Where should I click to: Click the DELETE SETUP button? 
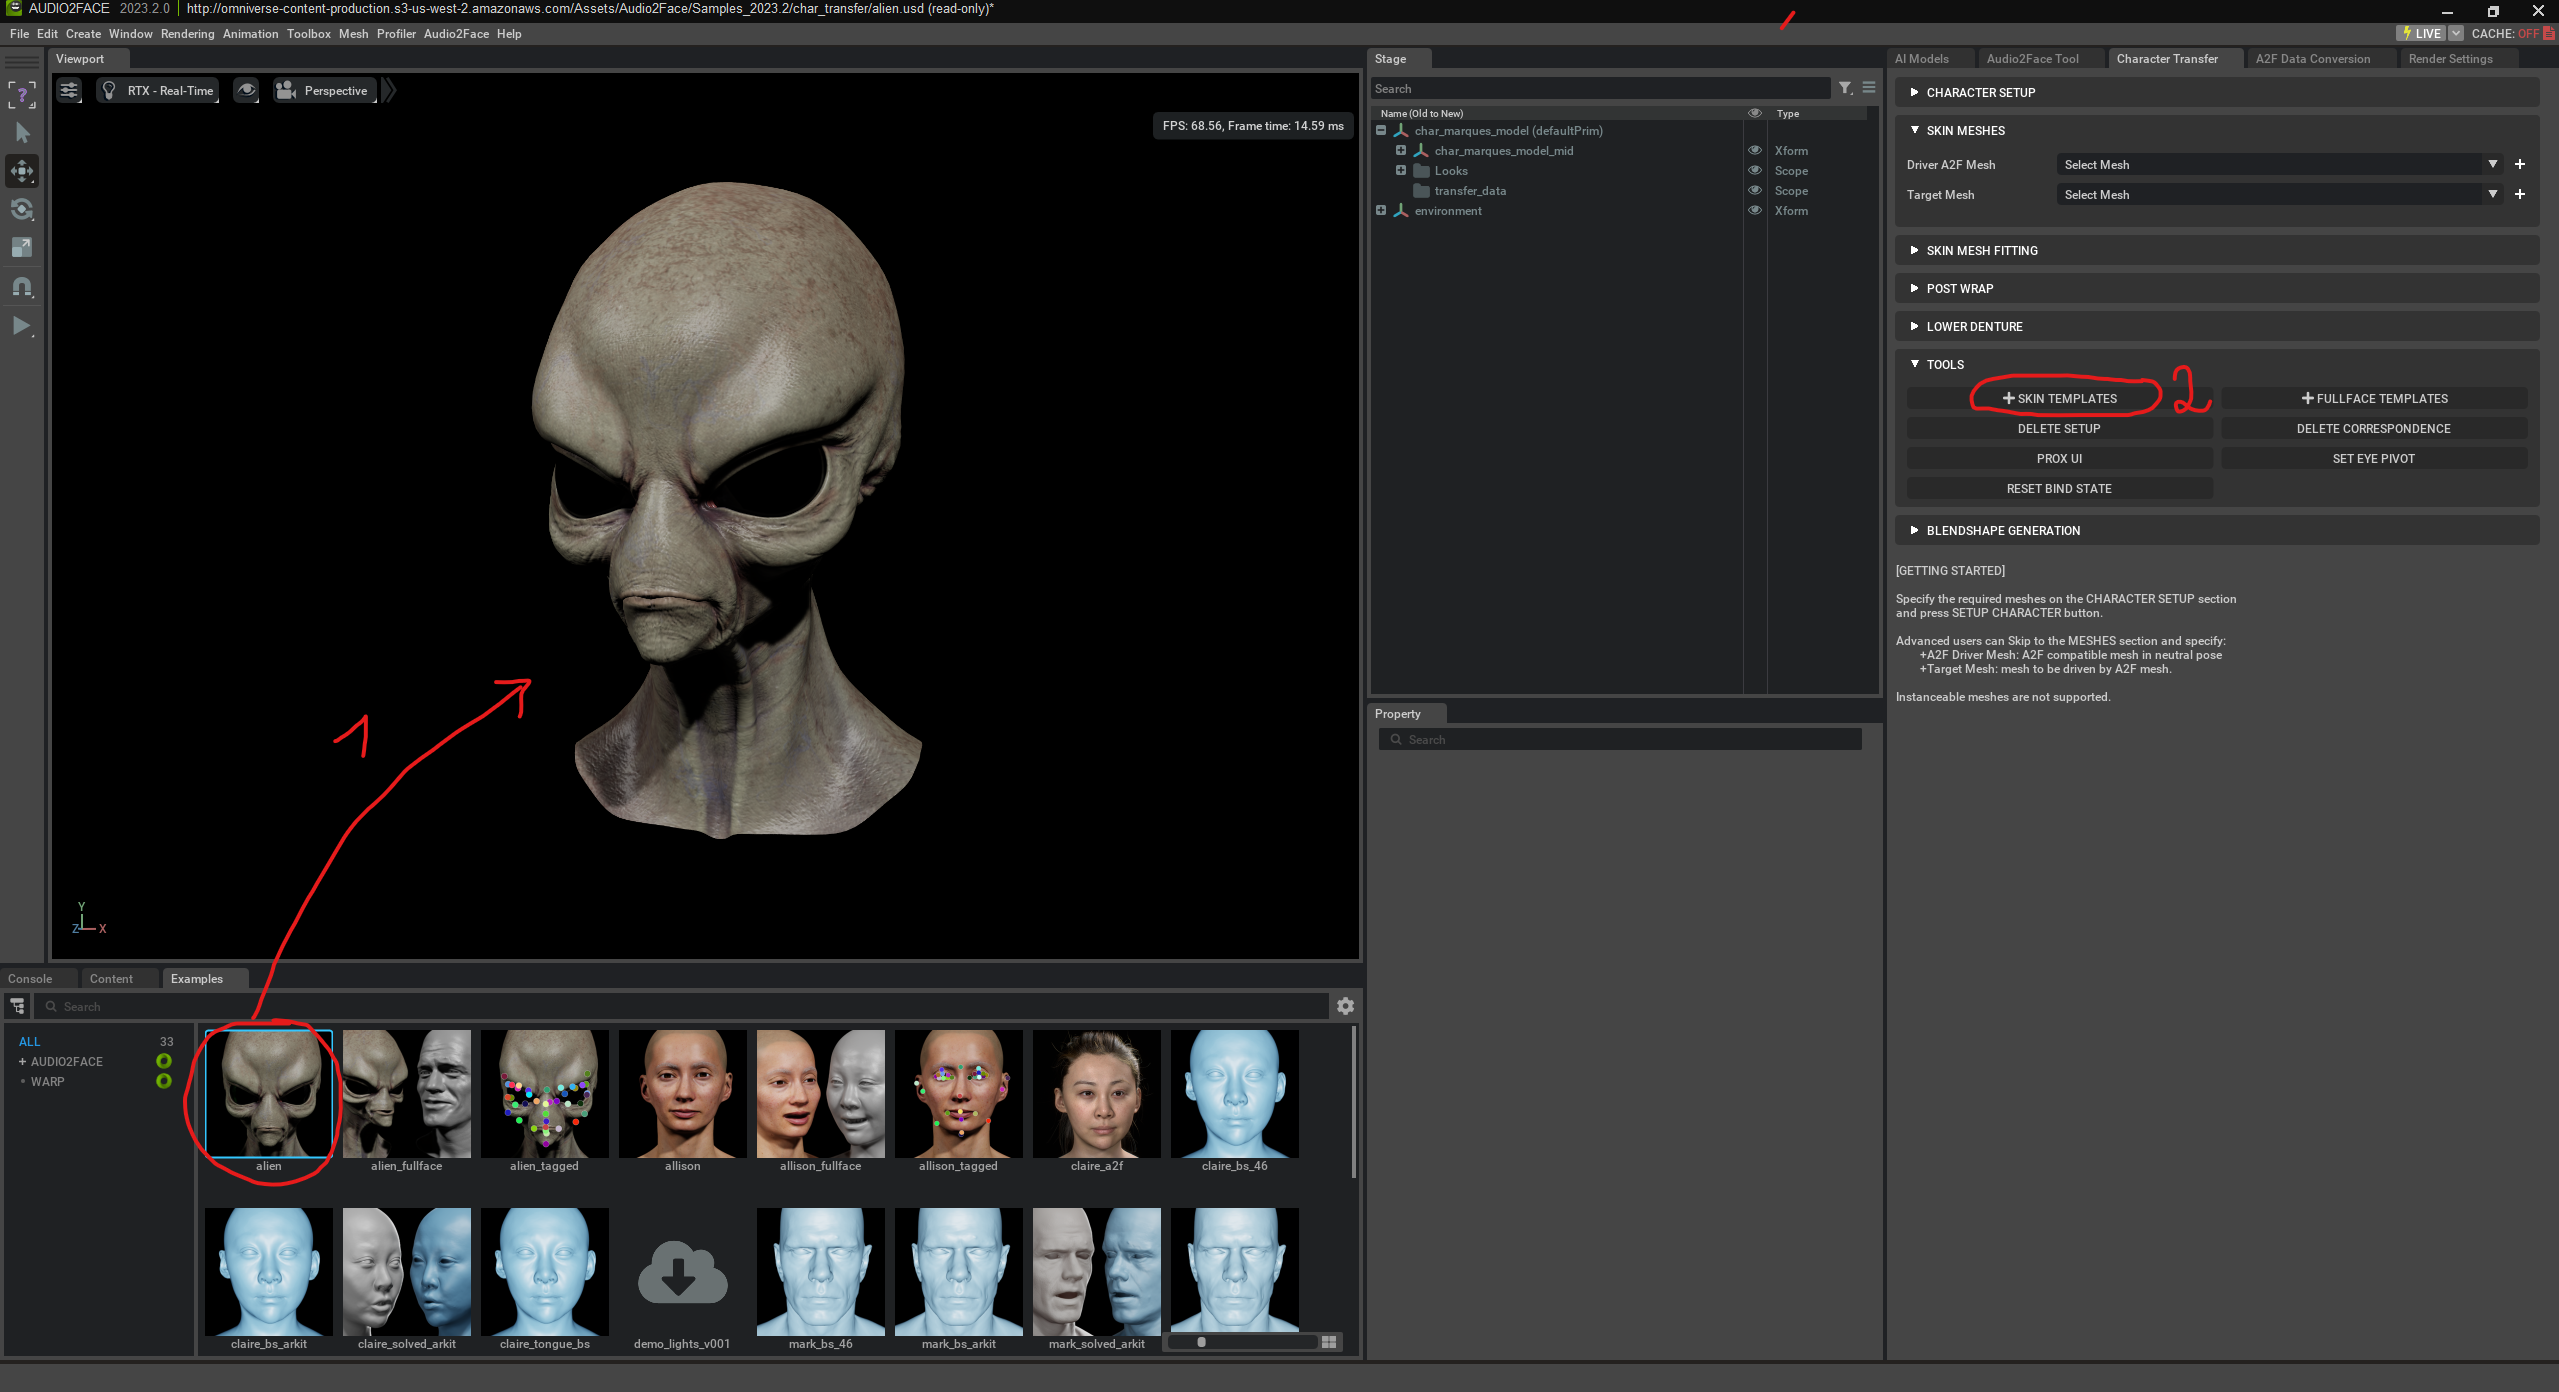tap(2058, 428)
